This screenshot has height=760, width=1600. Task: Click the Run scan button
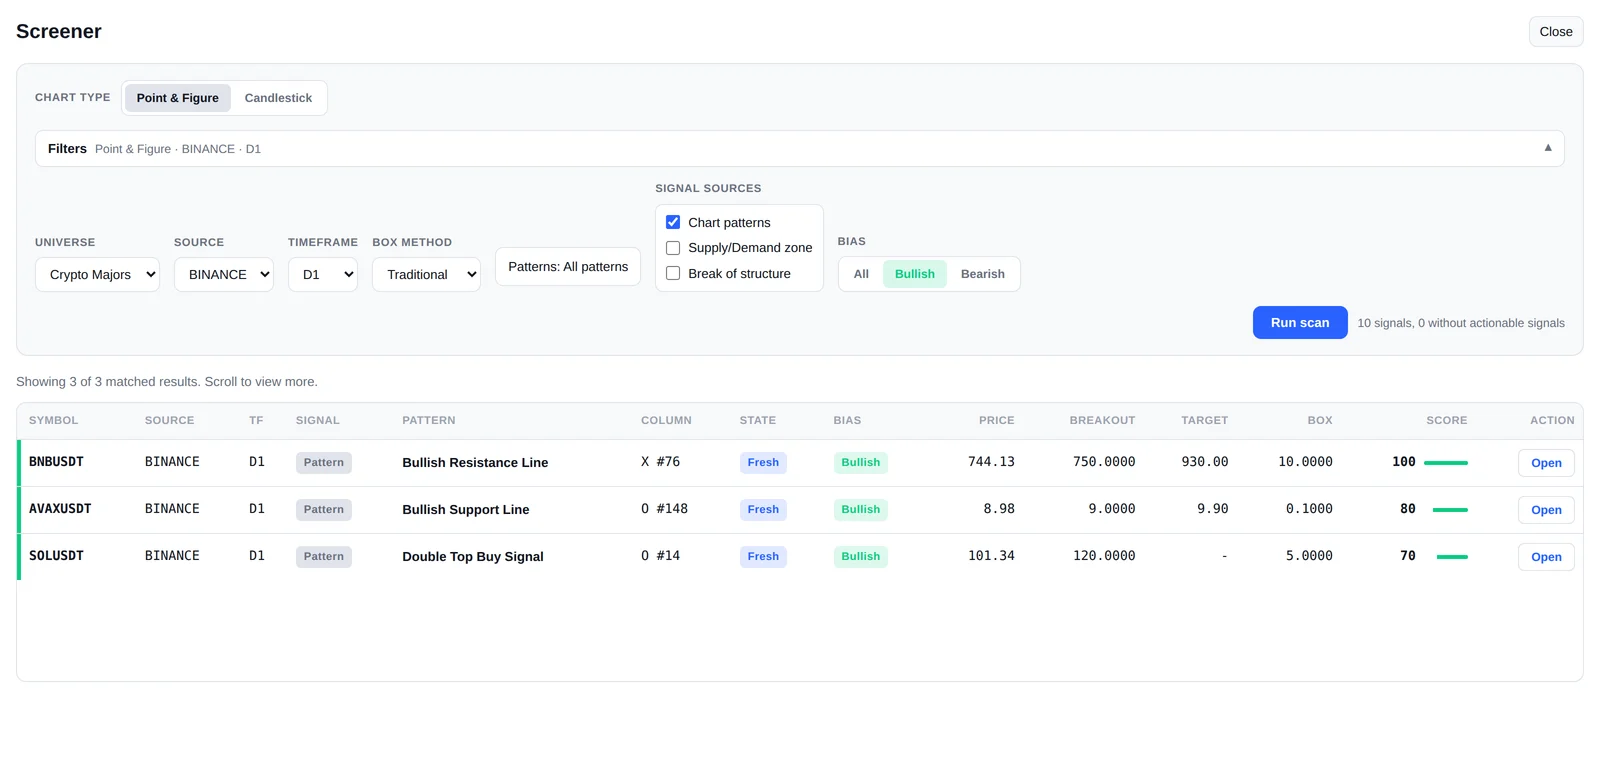coord(1300,323)
